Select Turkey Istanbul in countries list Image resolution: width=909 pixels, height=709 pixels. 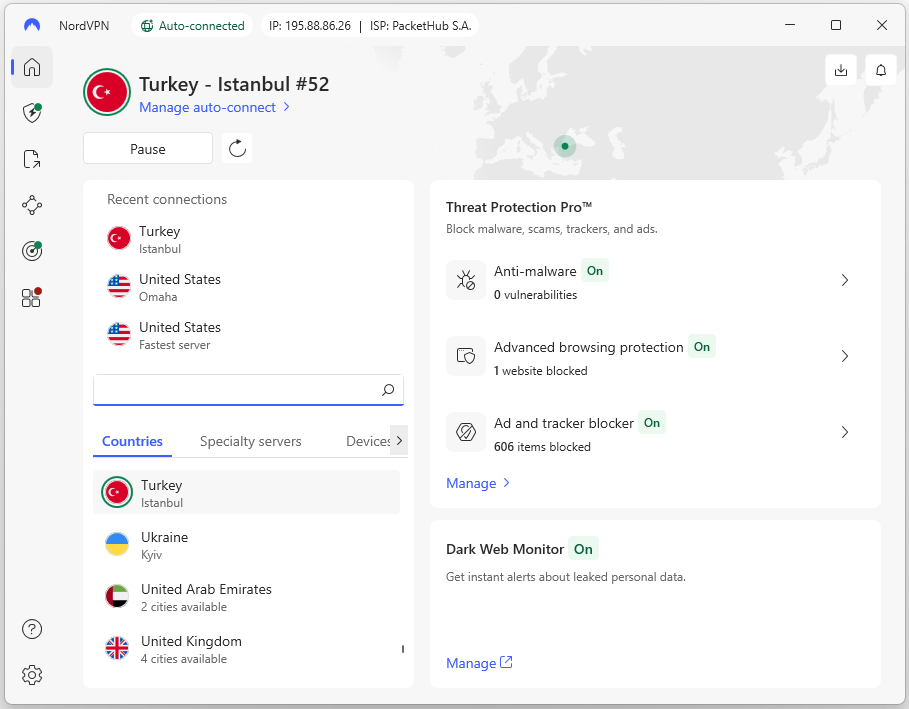[x=246, y=492]
